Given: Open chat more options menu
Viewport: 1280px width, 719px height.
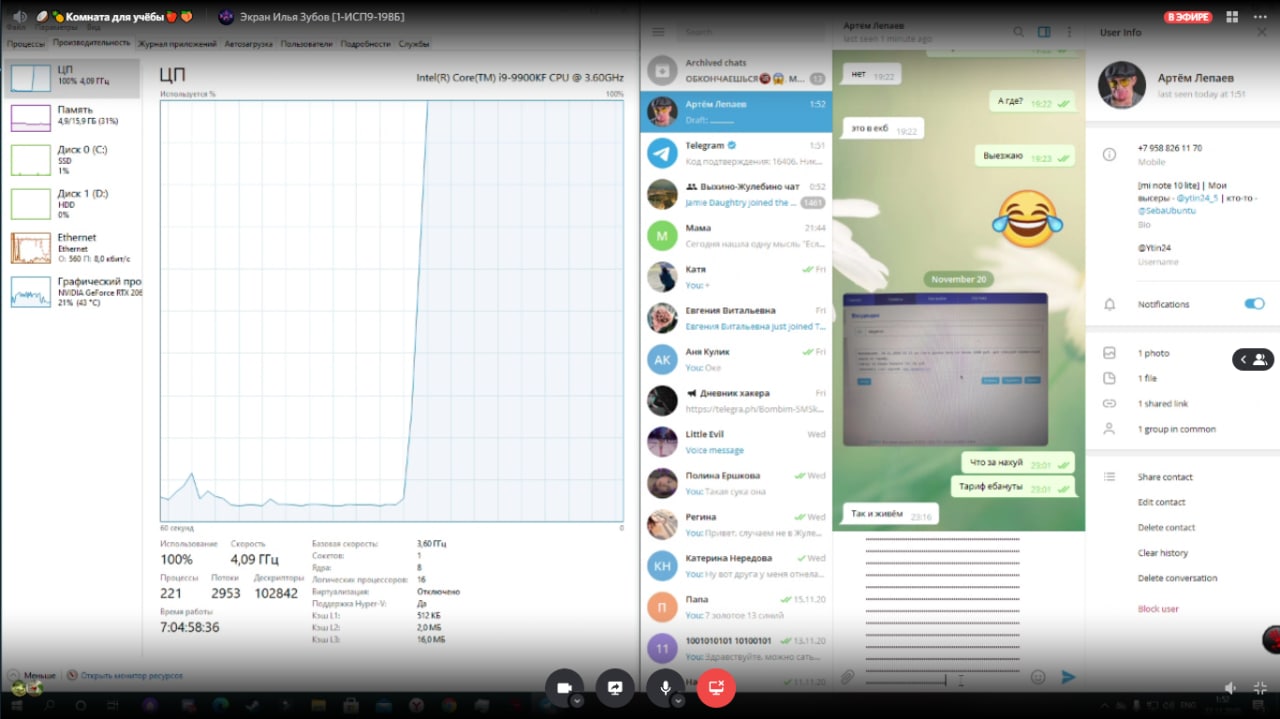Looking at the screenshot, I should (x=1068, y=32).
